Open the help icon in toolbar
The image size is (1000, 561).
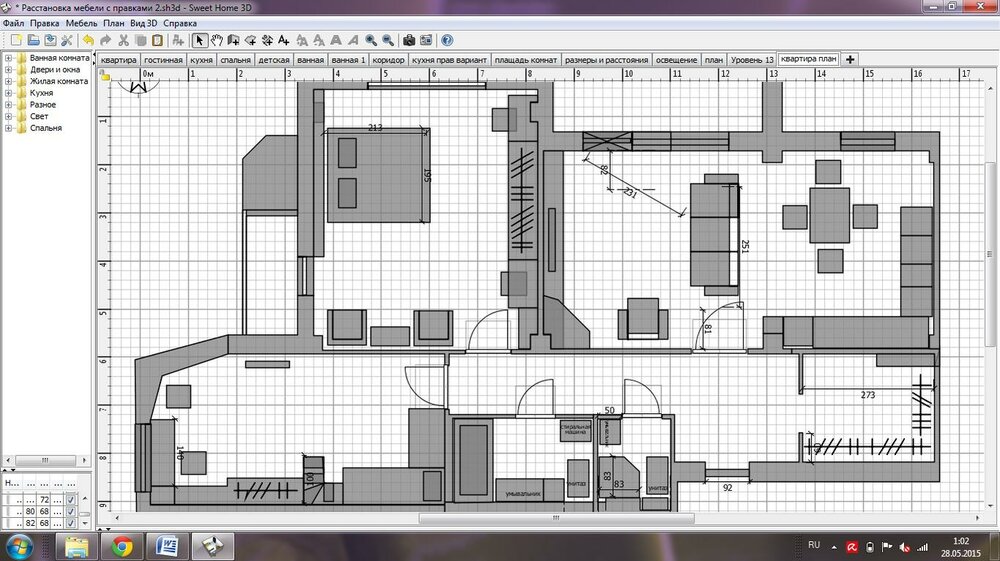(x=447, y=40)
